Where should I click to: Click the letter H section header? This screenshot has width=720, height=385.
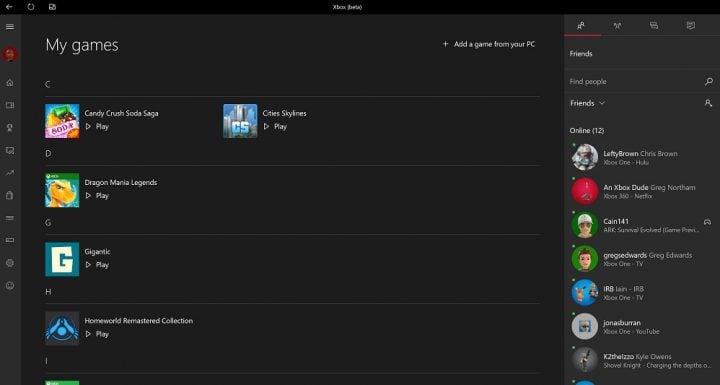click(48, 292)
